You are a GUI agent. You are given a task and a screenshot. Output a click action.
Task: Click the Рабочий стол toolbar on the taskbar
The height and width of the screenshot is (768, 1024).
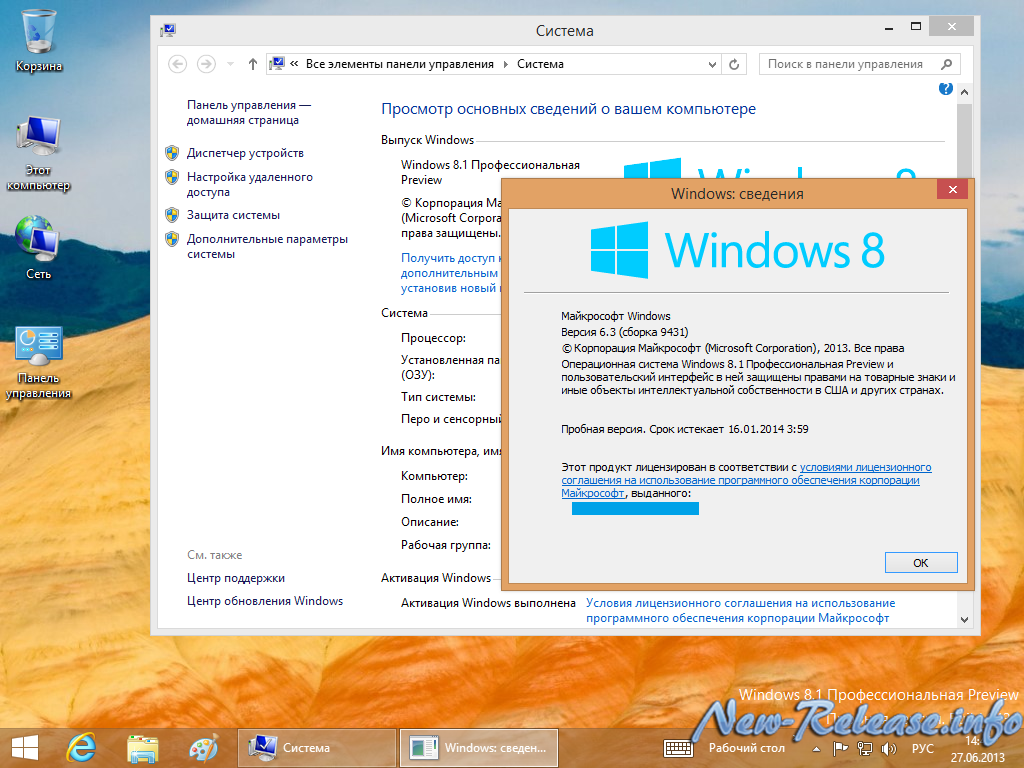point(746,748)
